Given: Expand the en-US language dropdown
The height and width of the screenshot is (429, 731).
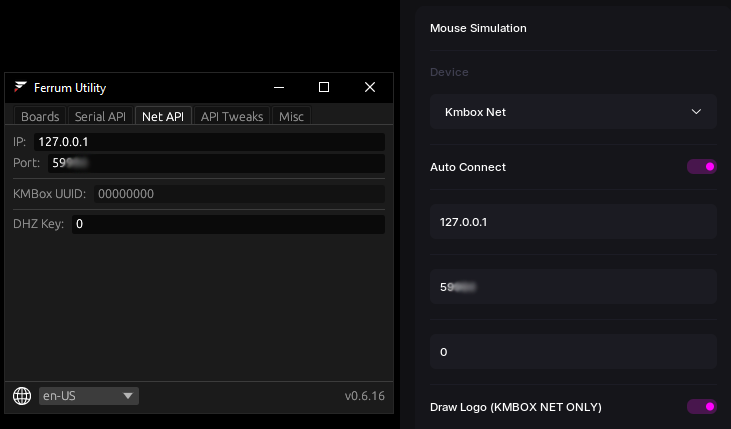Looking at the screenshot, I should [88, 396].
